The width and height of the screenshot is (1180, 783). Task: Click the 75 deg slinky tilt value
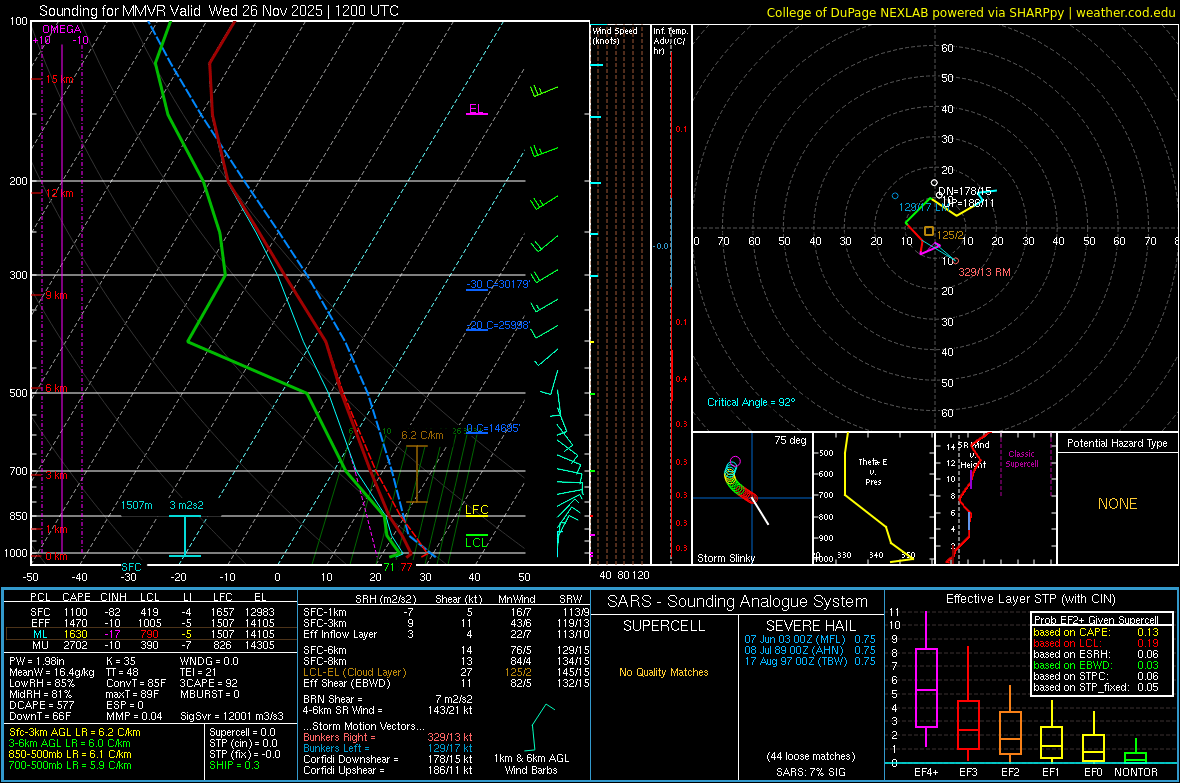790,440
